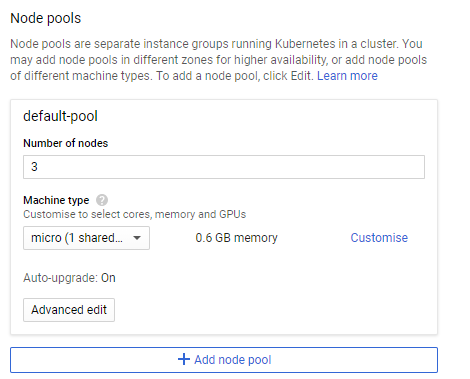Open the micro machine type dropdown
This screenshot has height=379, width=470.
click(x=86, y=238)
